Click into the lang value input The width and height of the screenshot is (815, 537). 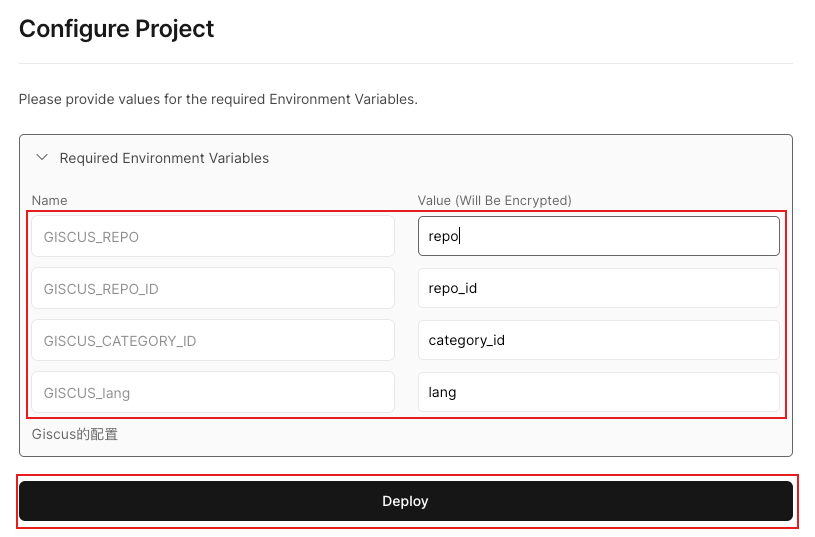598,393
